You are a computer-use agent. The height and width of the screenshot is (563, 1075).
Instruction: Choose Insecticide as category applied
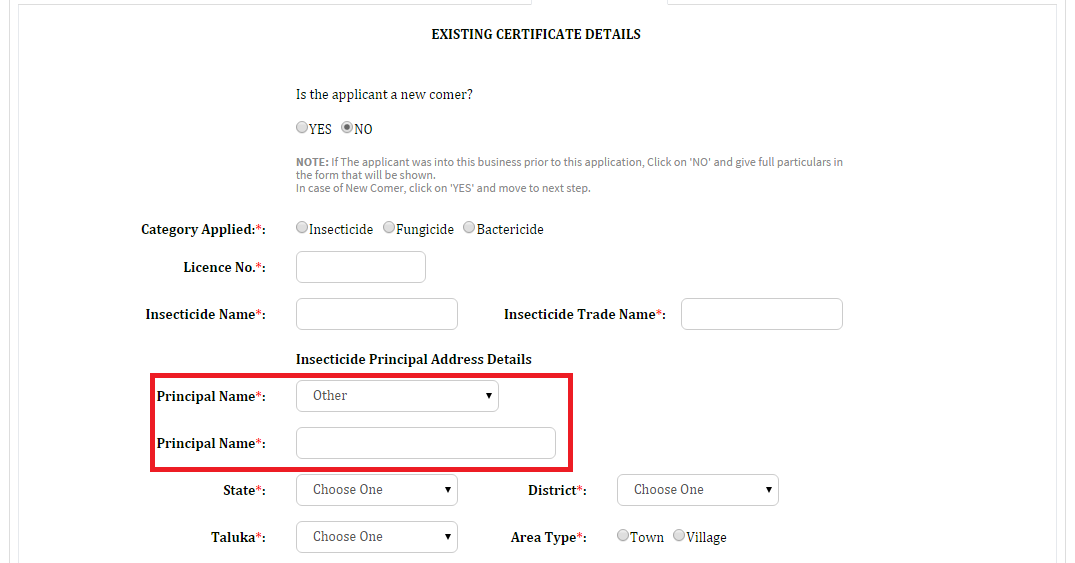click(x=302, y=228)
